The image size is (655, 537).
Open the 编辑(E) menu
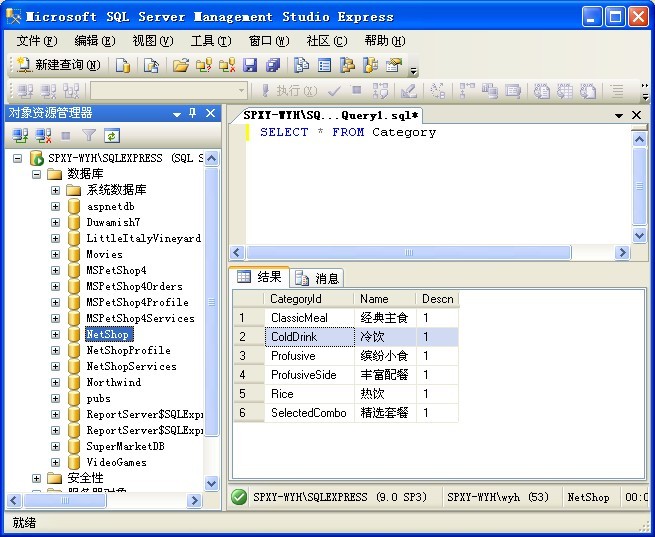point(94,41)
